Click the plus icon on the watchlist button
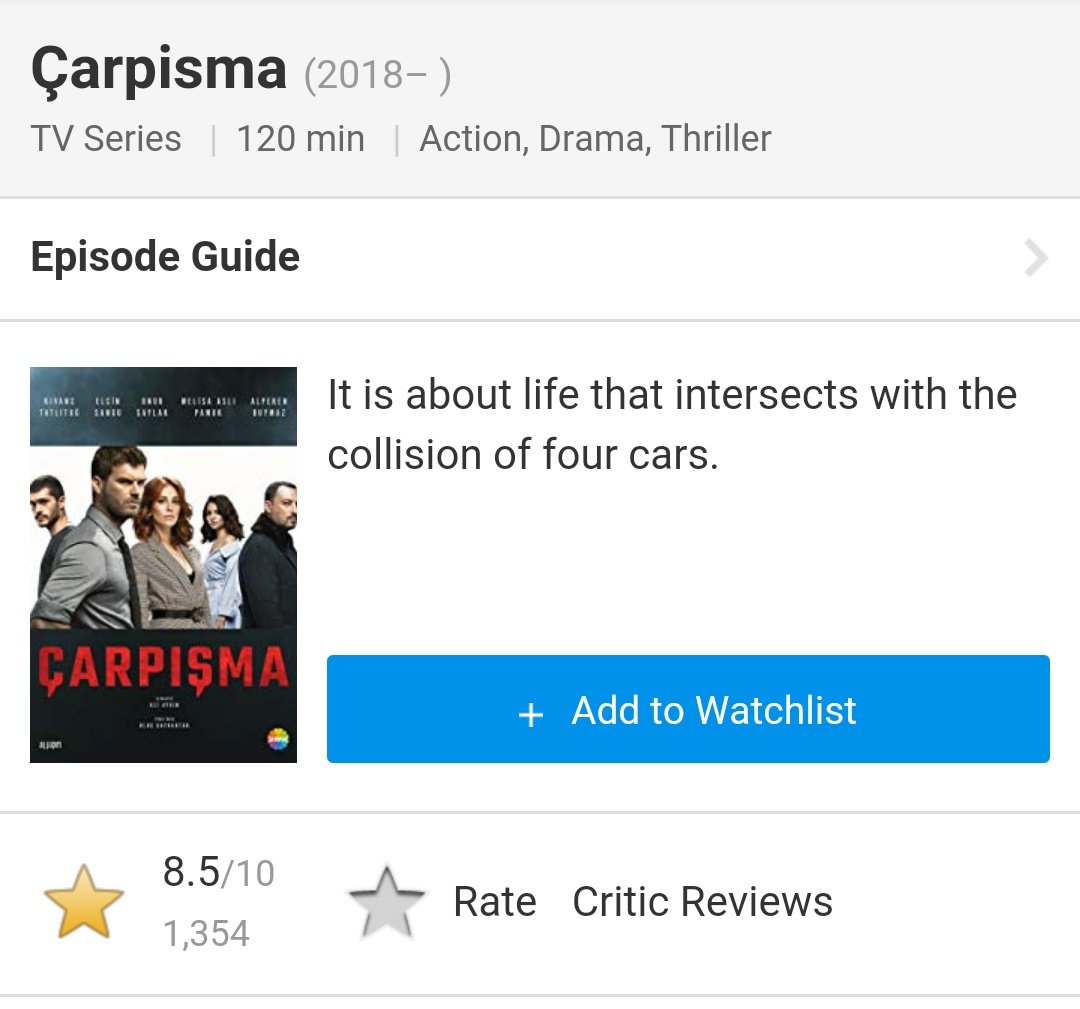This screenshot has height=1009, width=1080. coord(531,714)
